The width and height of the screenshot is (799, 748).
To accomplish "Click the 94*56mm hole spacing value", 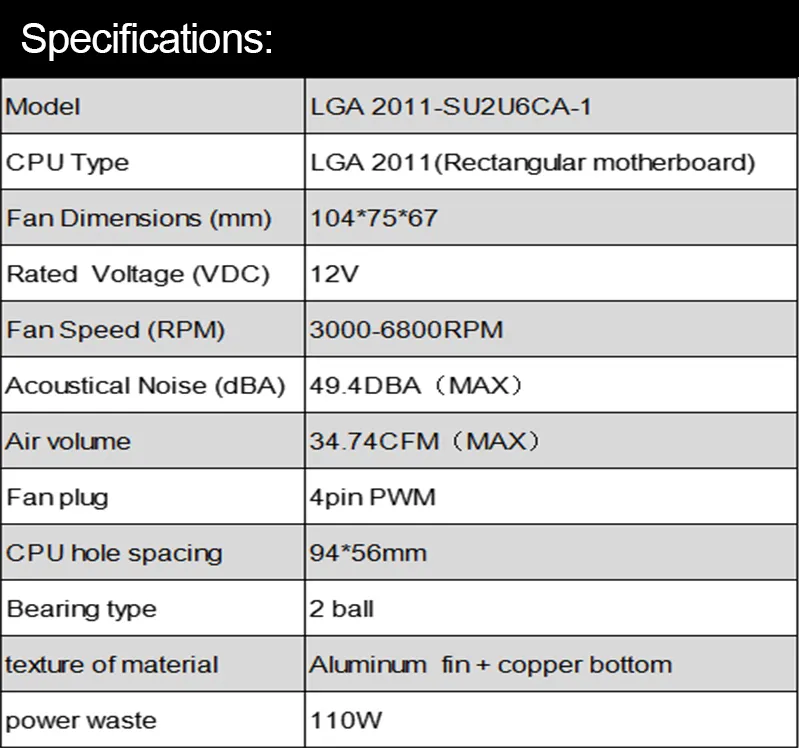I will tap(368, 553).
